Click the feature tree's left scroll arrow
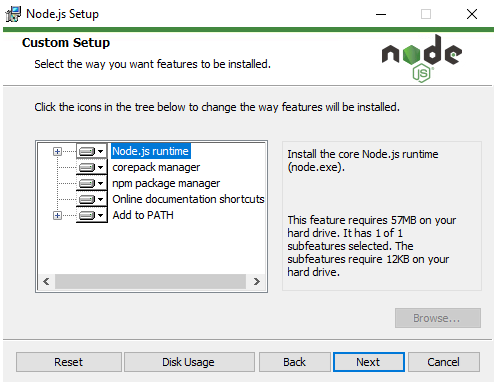Viewport: 496px width, 382px height. [x=46, y=282]
